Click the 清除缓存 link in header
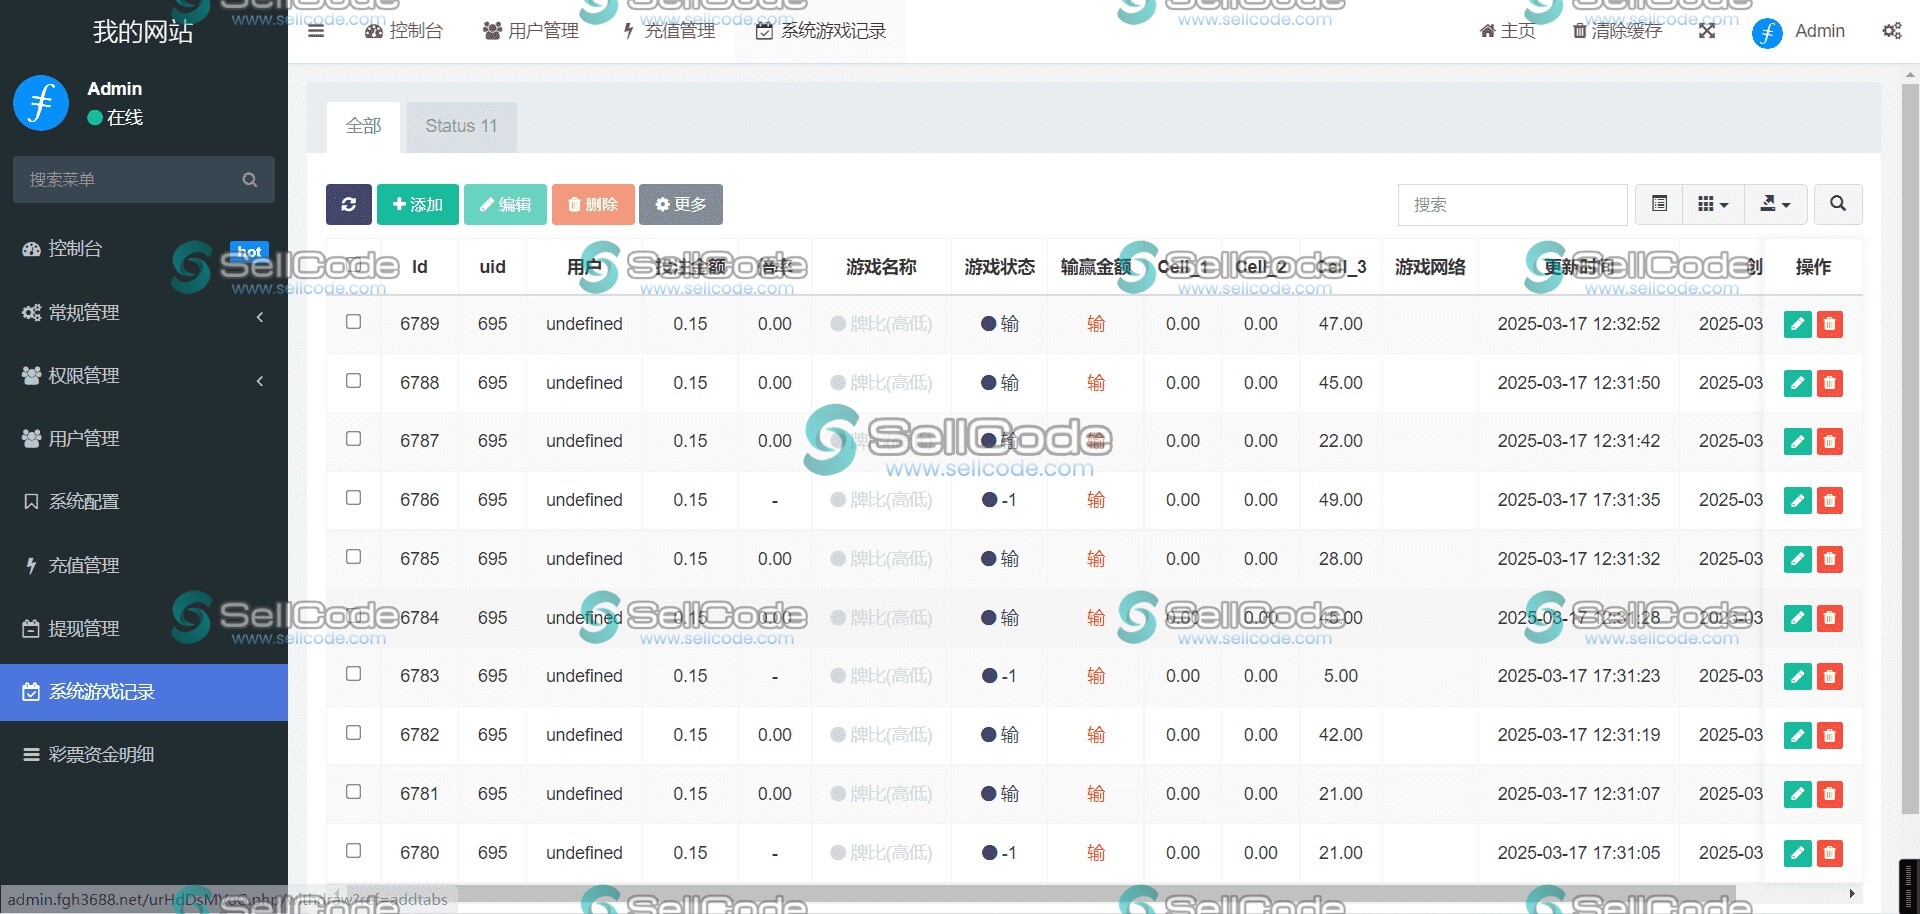 click(x=1617, y=31)
